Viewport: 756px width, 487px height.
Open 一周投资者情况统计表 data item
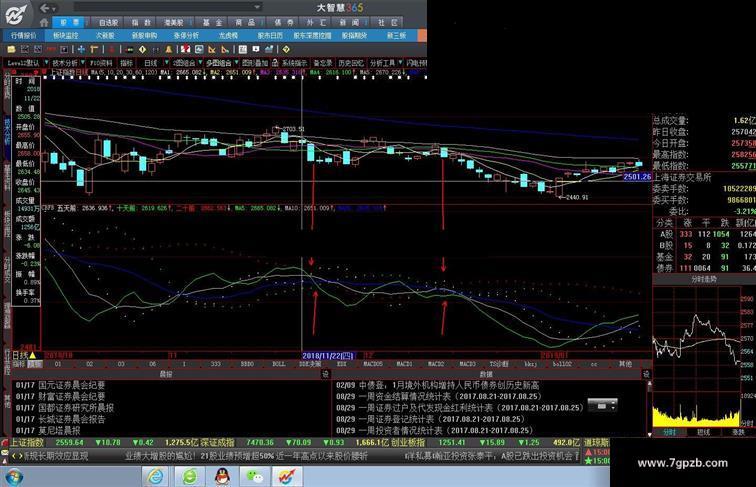(x=434, y=430)
